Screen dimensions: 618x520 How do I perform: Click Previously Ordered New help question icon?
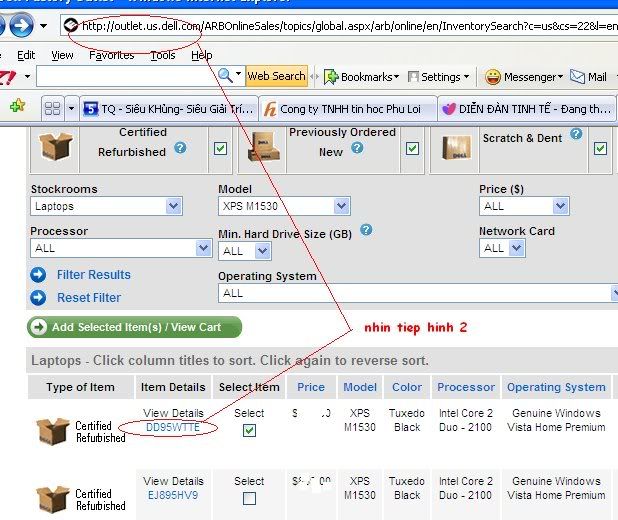(357, 148)
